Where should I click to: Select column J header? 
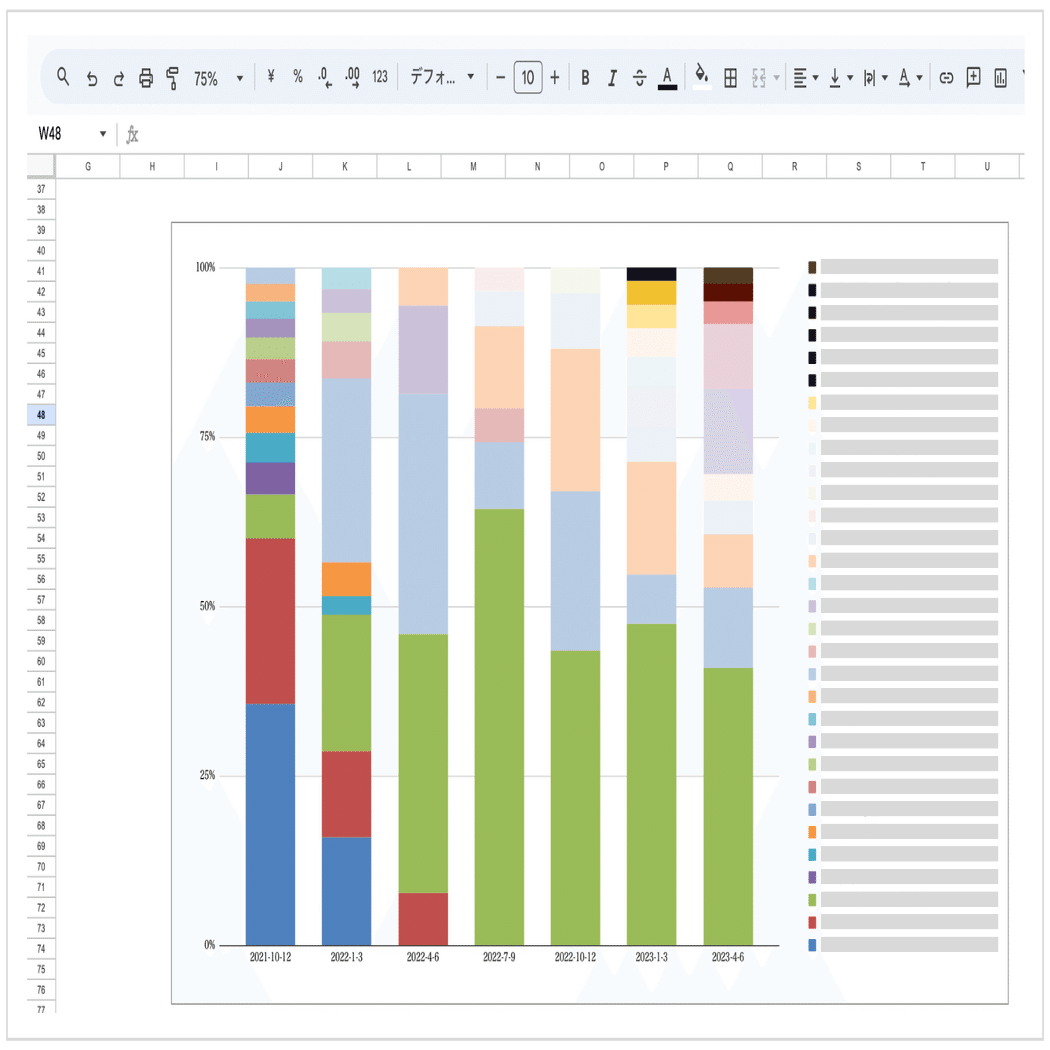point(281,166)
